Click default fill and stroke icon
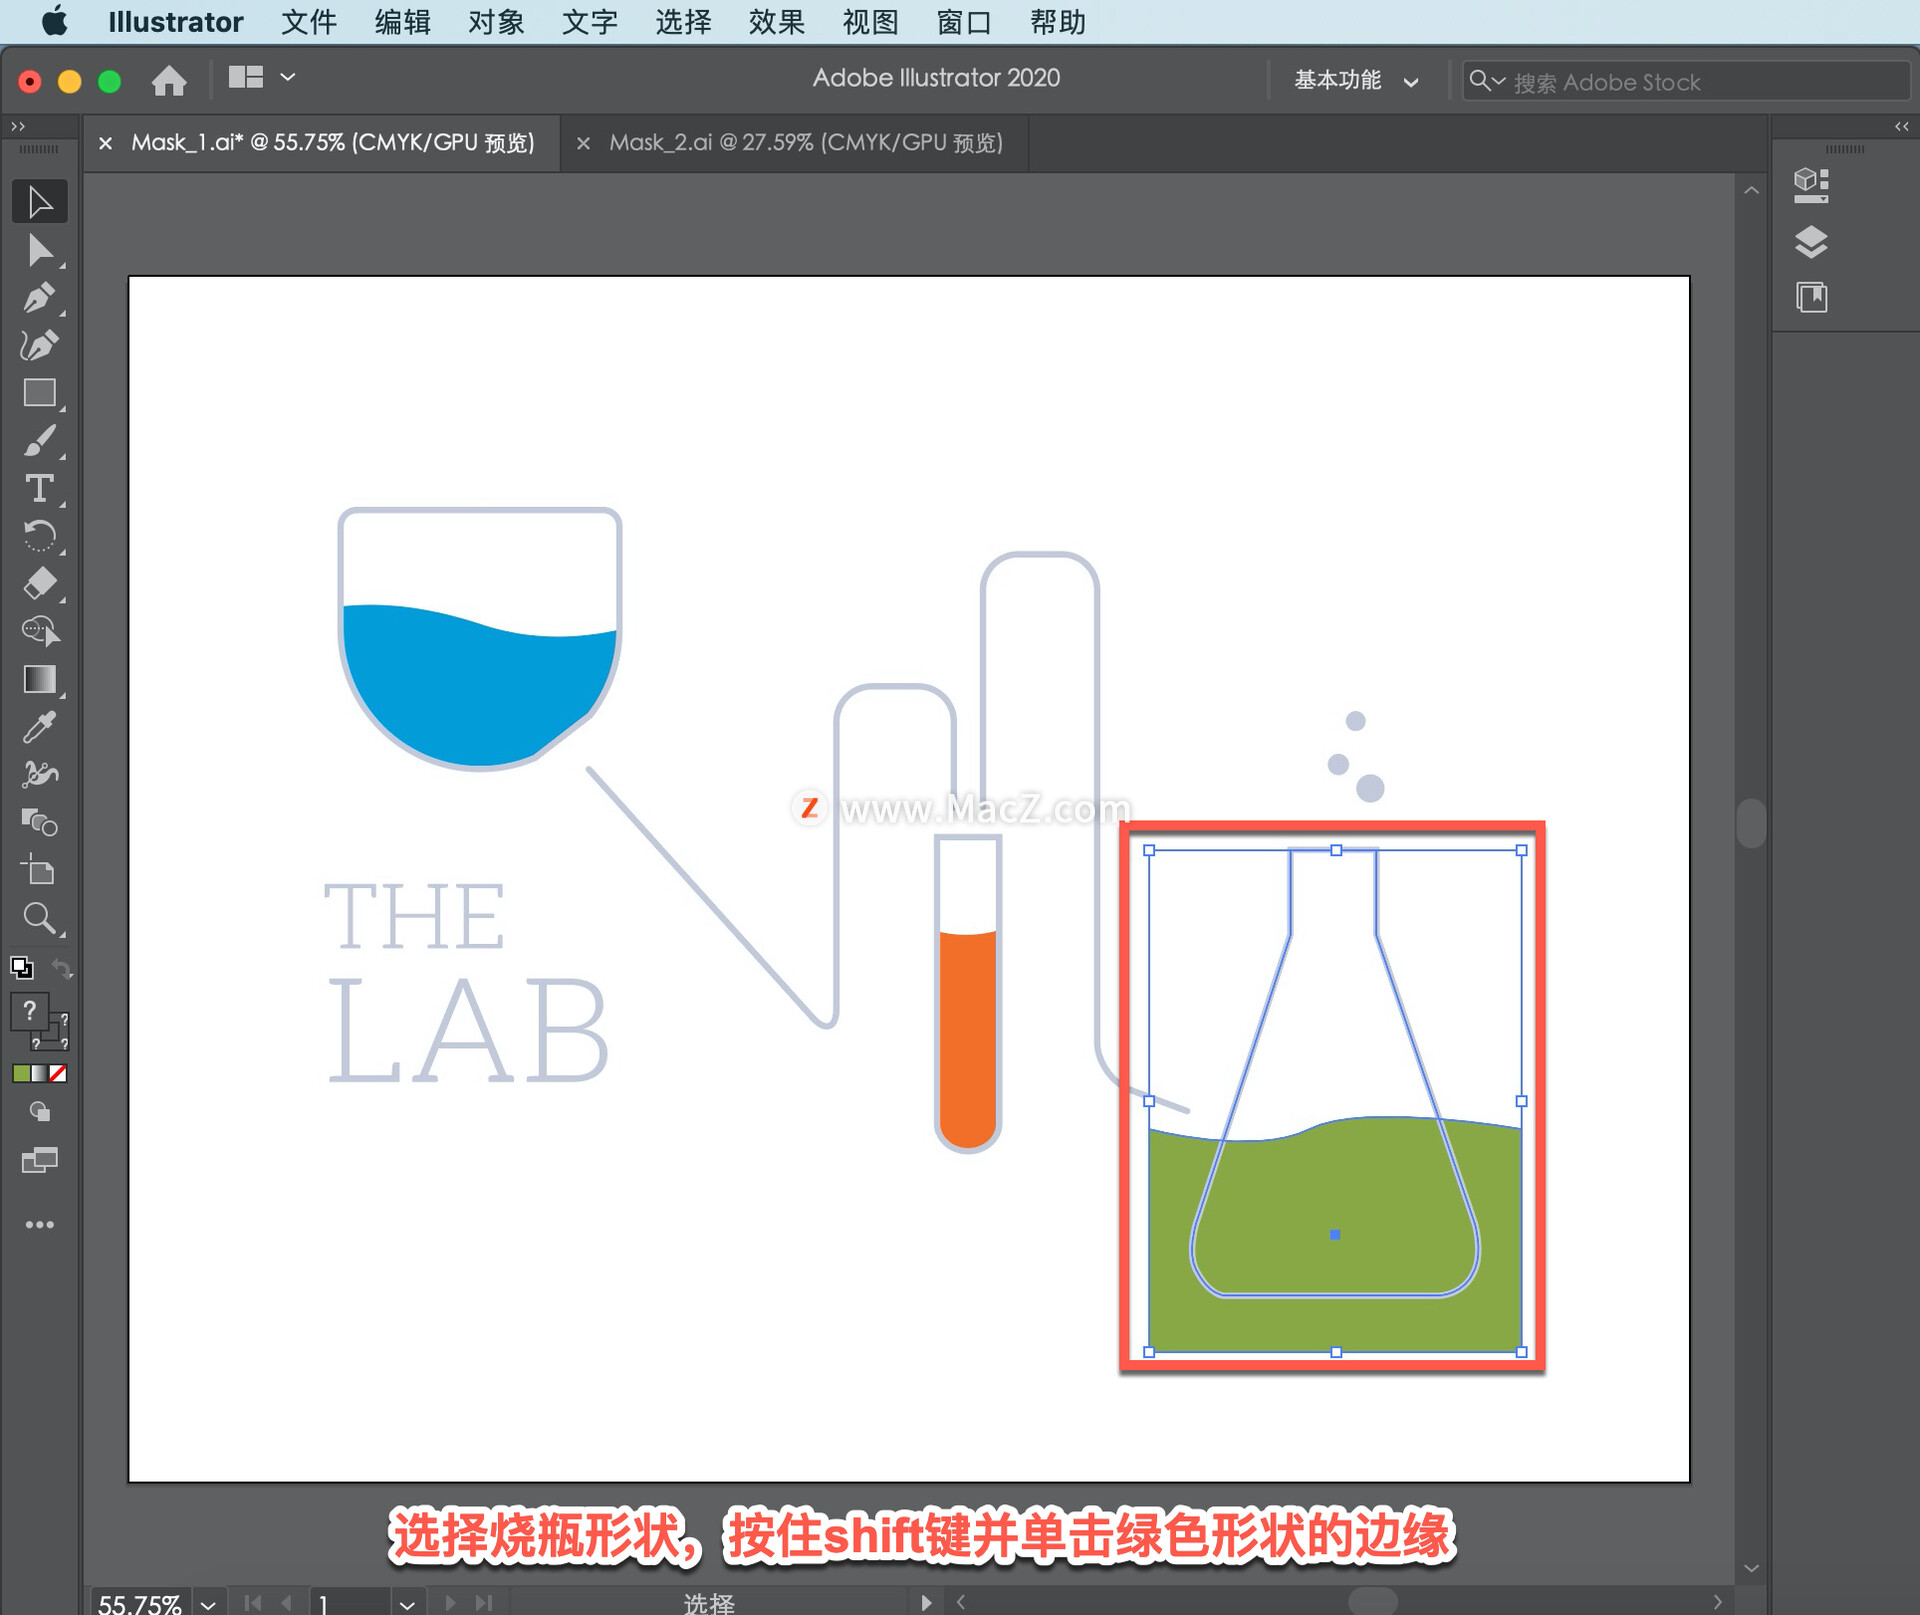The image size is (1920, 1615). point(21,967)
